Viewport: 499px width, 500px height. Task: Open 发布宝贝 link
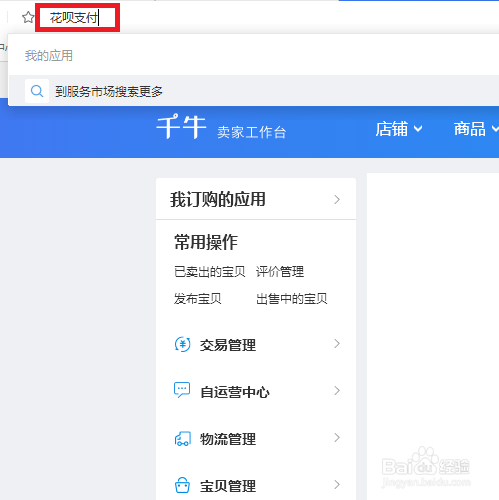click(x=198, y=299)
